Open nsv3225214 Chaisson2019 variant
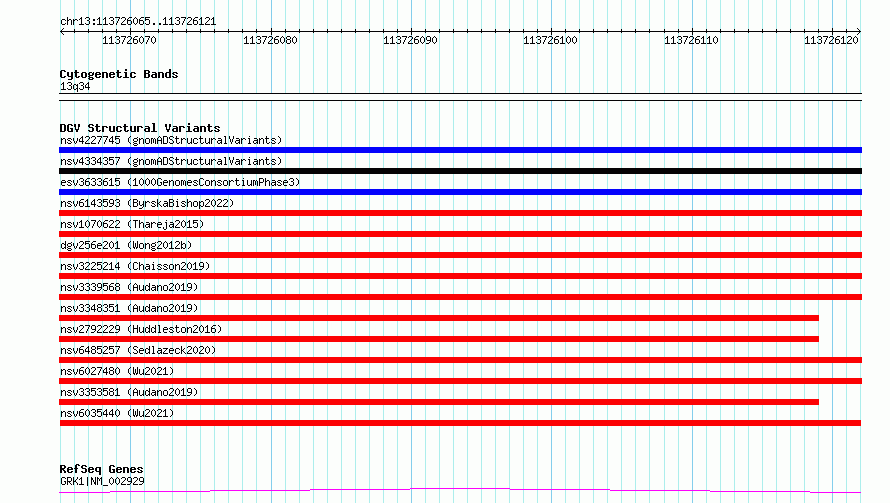This screenshot has height=503, width=890. [x=135, y=266]
